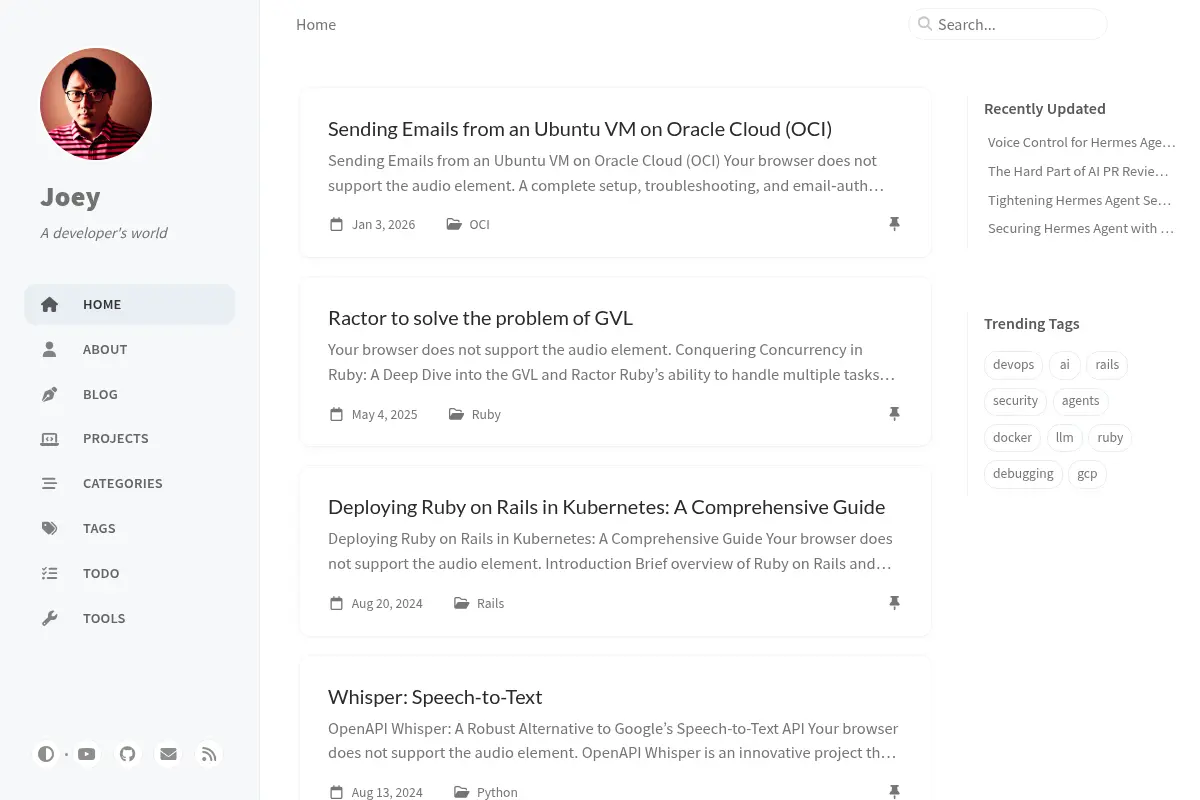1200x800 pixels.
Task: Open the GitHub profile icon
Action: 127,754
